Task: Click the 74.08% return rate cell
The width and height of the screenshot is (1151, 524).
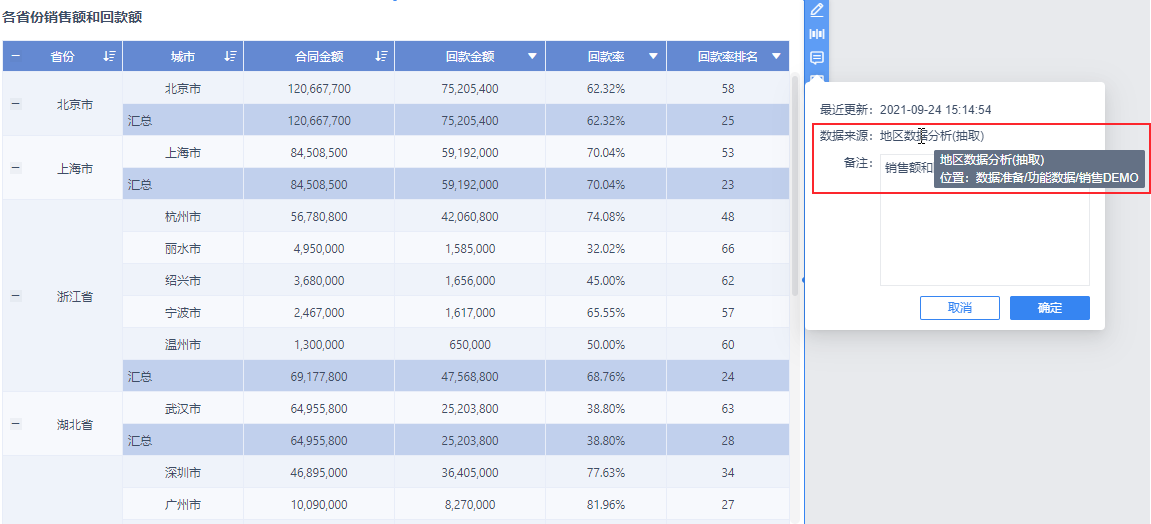Action: pyautogui.click(x=606, y=216)
